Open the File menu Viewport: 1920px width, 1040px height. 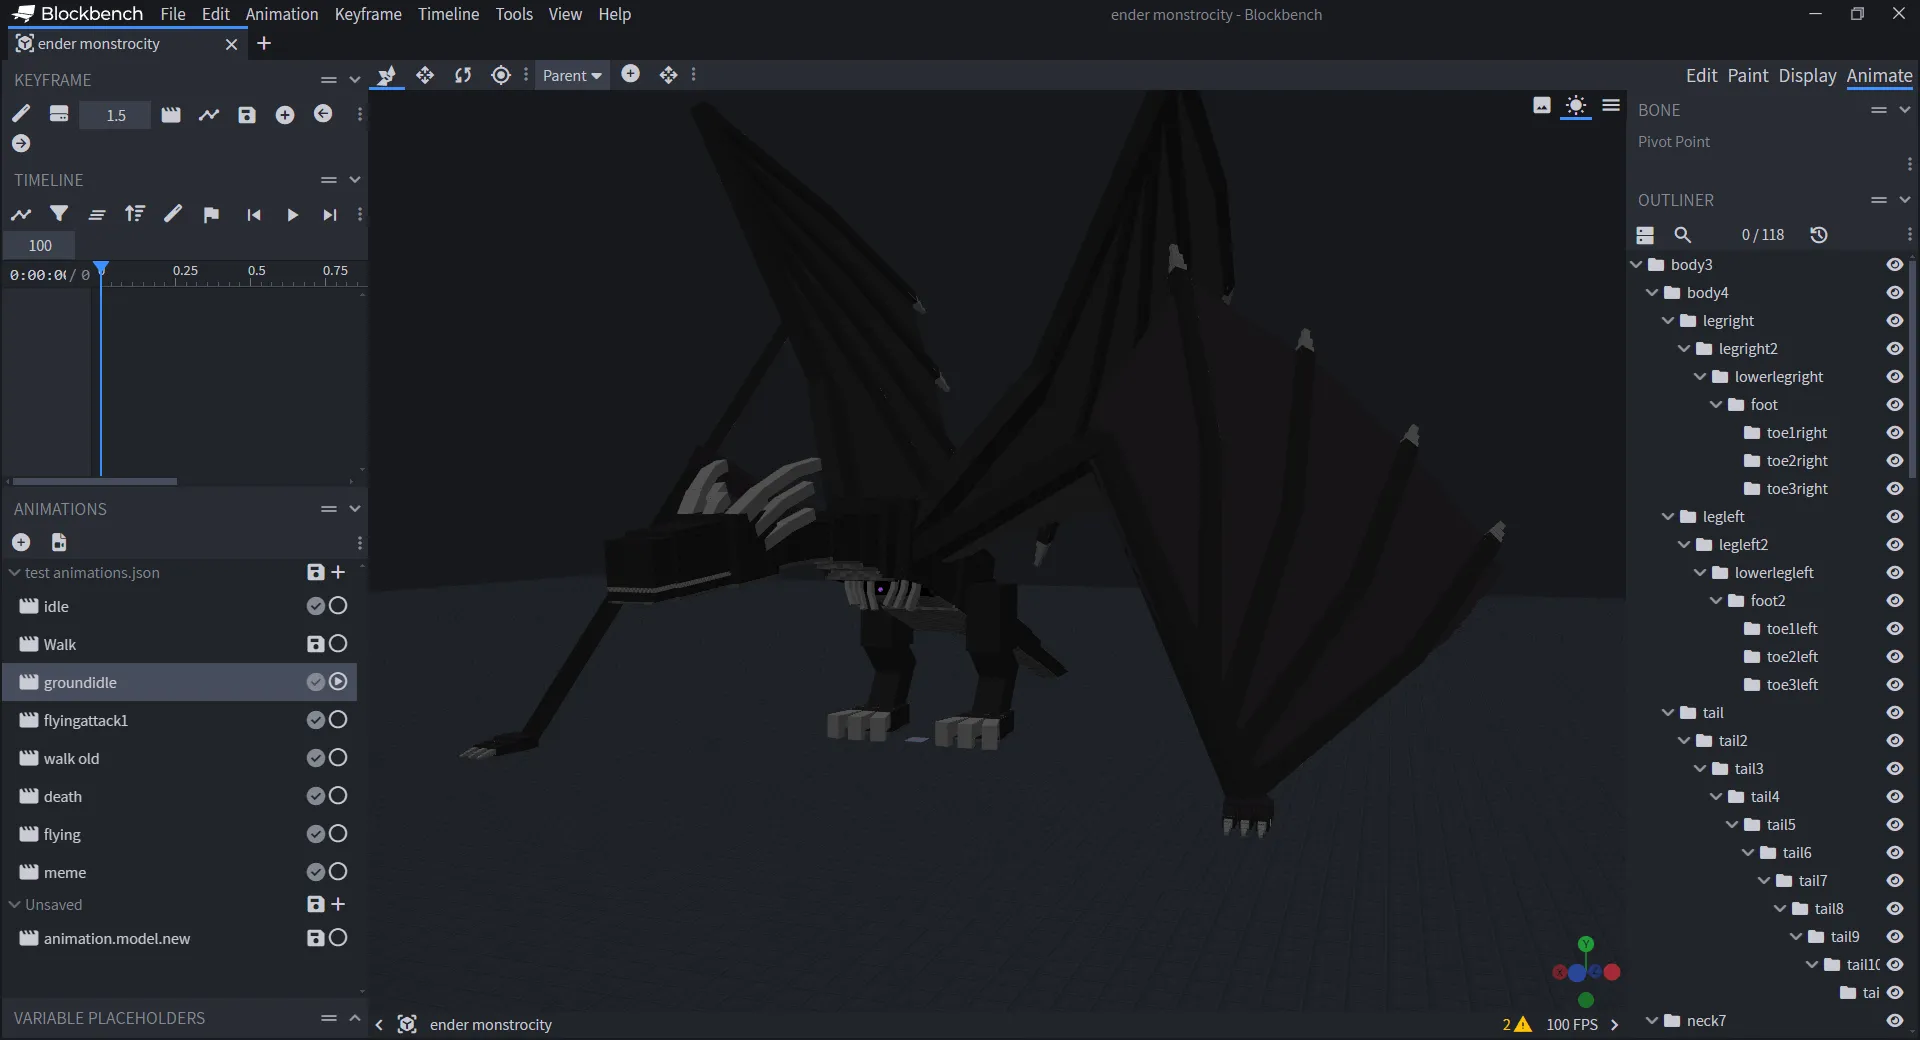[173, 14]
